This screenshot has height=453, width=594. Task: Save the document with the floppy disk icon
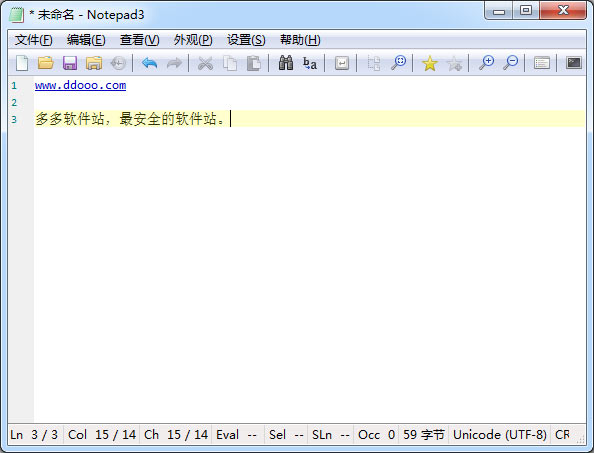coord(70,63)
